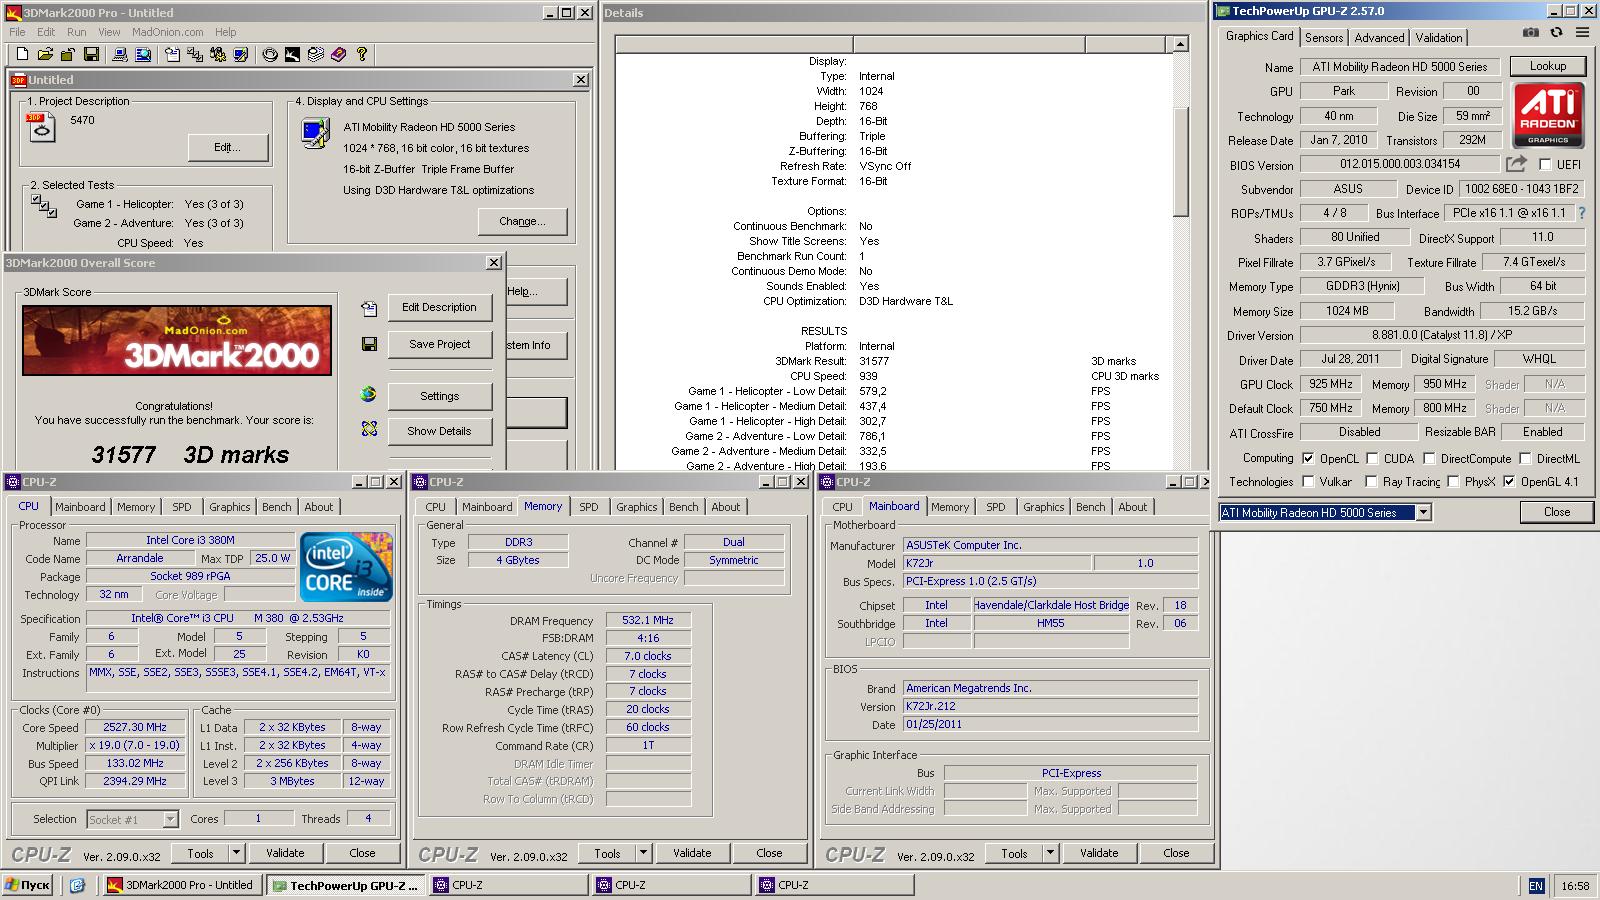Toggle the Vulkan checkbox
Viewport: 1600px width, 900px height.
point(1308,482)
